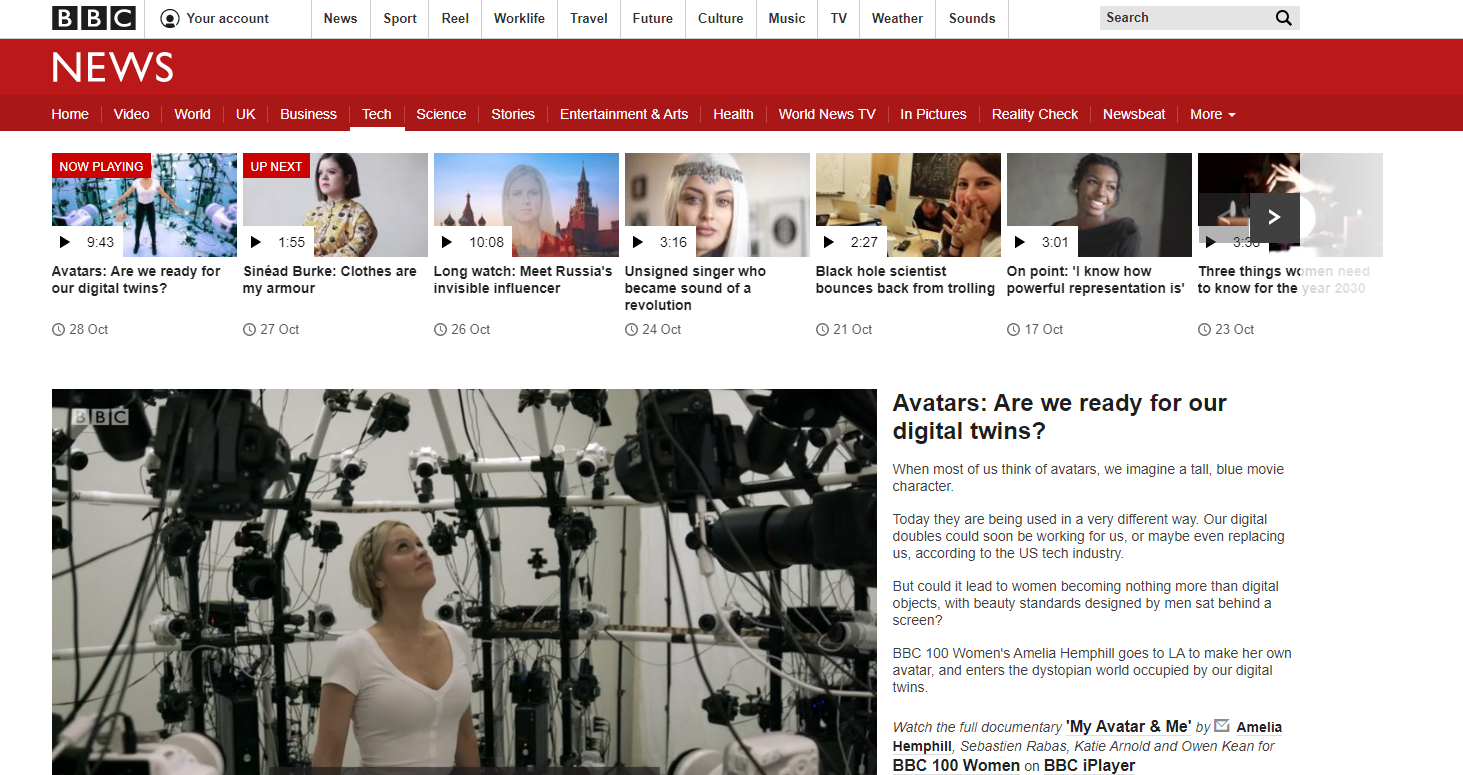This screenshot has height=775, width=1463.
Task: Follow the 'My Avatar & Me' documentary link
Action: [1128, 727]
